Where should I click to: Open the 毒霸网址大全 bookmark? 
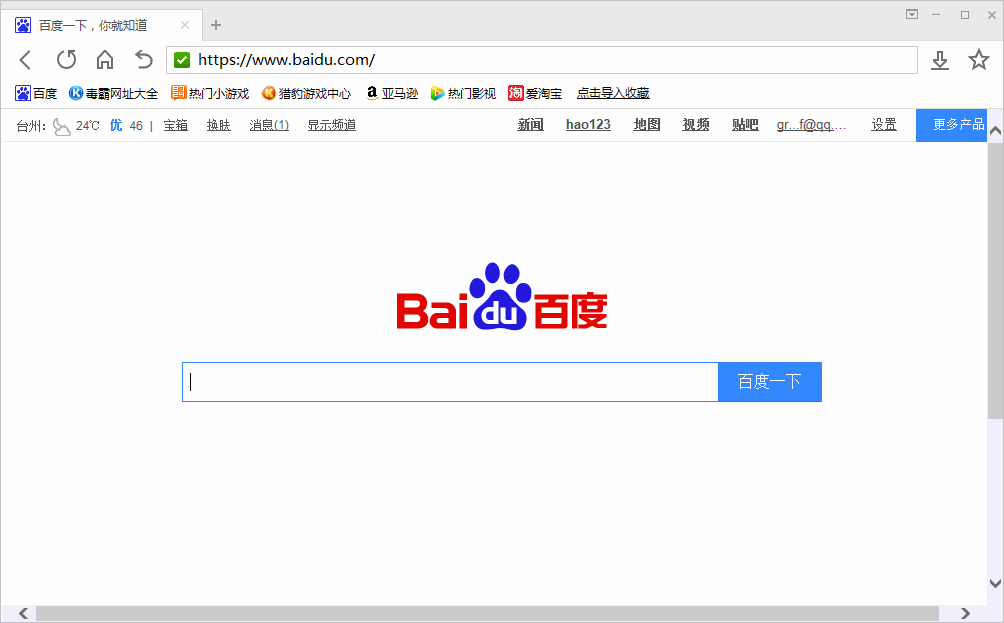point(113,93)
